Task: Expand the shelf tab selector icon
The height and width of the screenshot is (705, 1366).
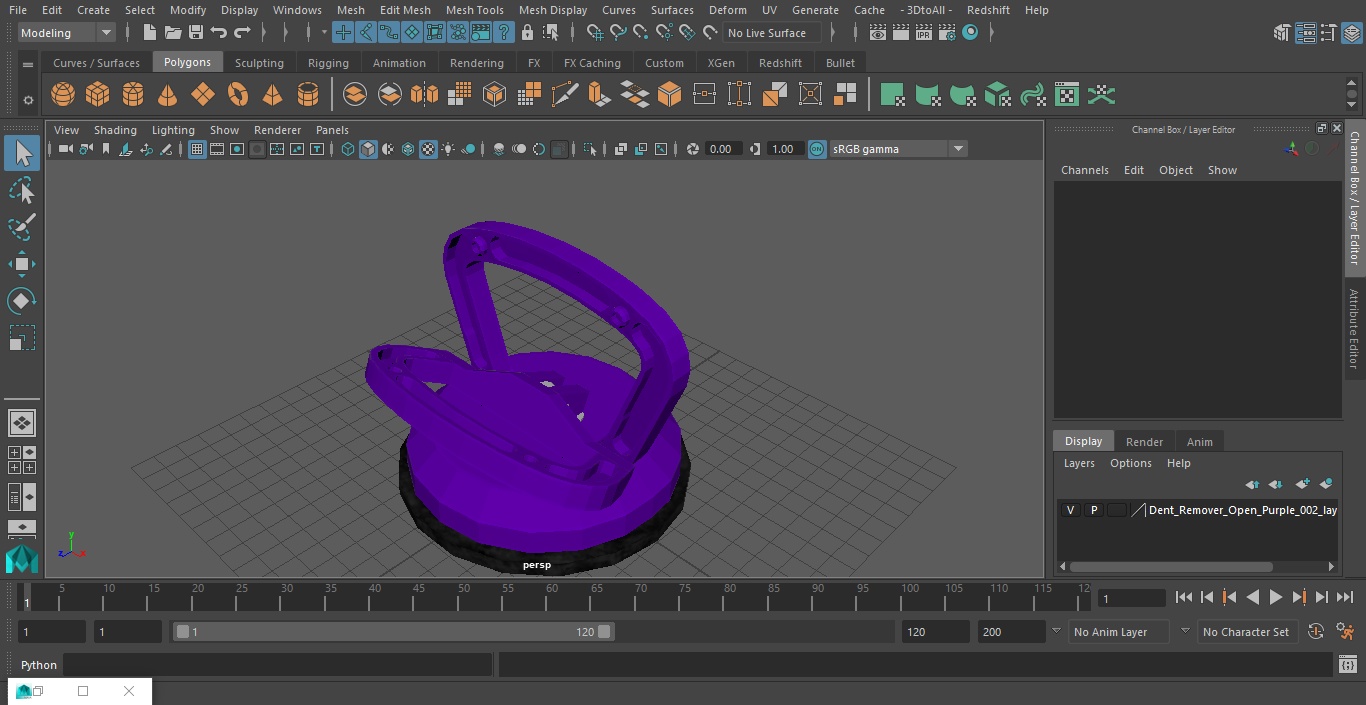Action: point(27,64)
